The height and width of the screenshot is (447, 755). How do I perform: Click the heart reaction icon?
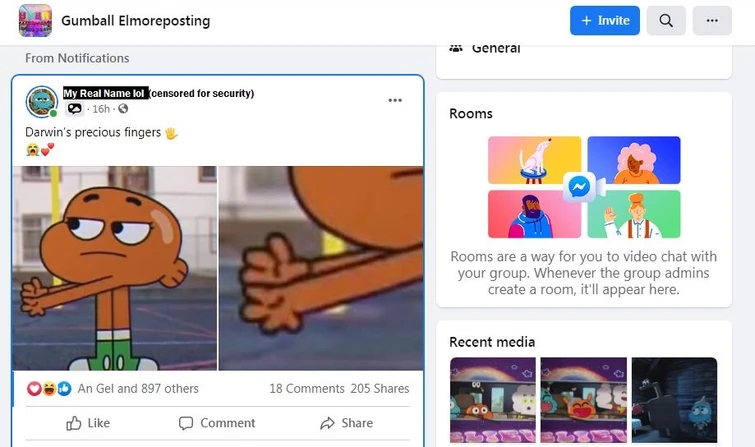pos(34,388)
